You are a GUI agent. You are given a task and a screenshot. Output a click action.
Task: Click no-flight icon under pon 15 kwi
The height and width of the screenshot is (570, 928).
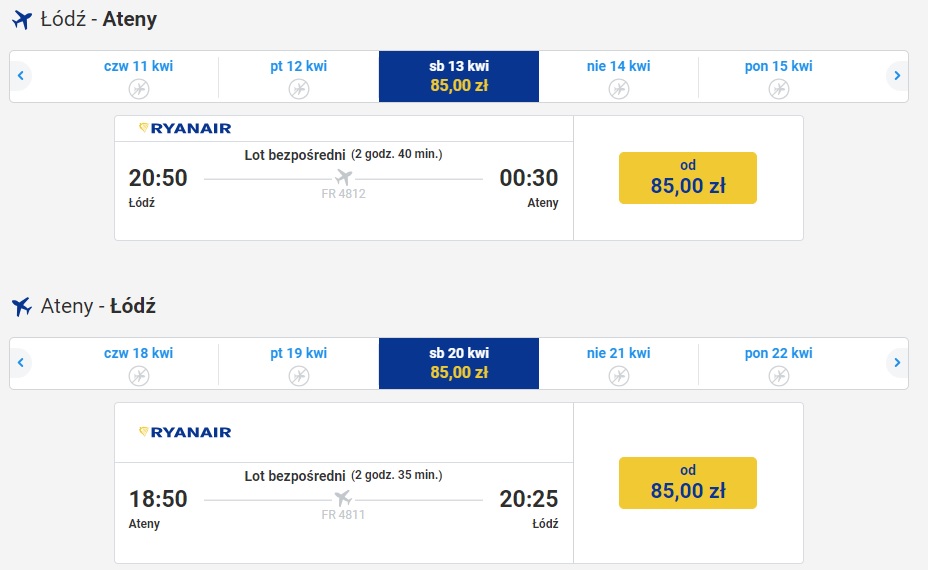pyautogui.click(x=779, y=89)
